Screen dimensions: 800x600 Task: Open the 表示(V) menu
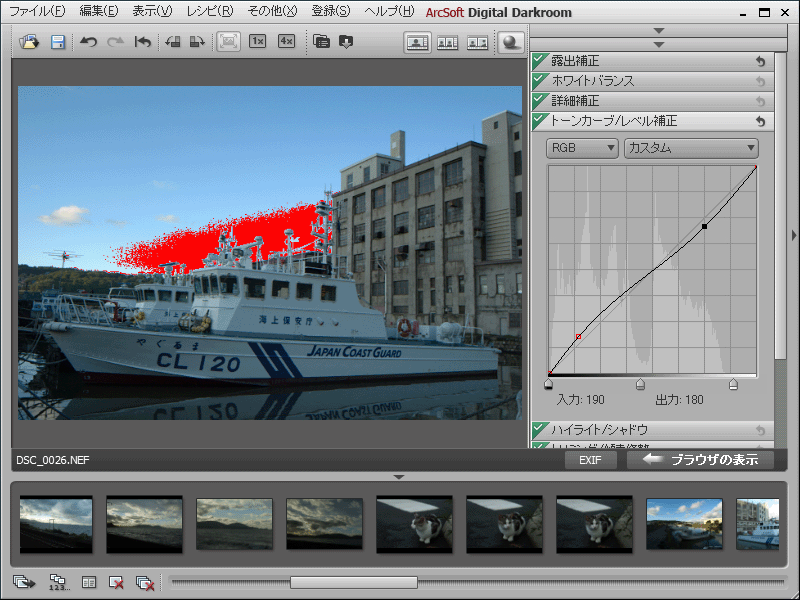152,11
